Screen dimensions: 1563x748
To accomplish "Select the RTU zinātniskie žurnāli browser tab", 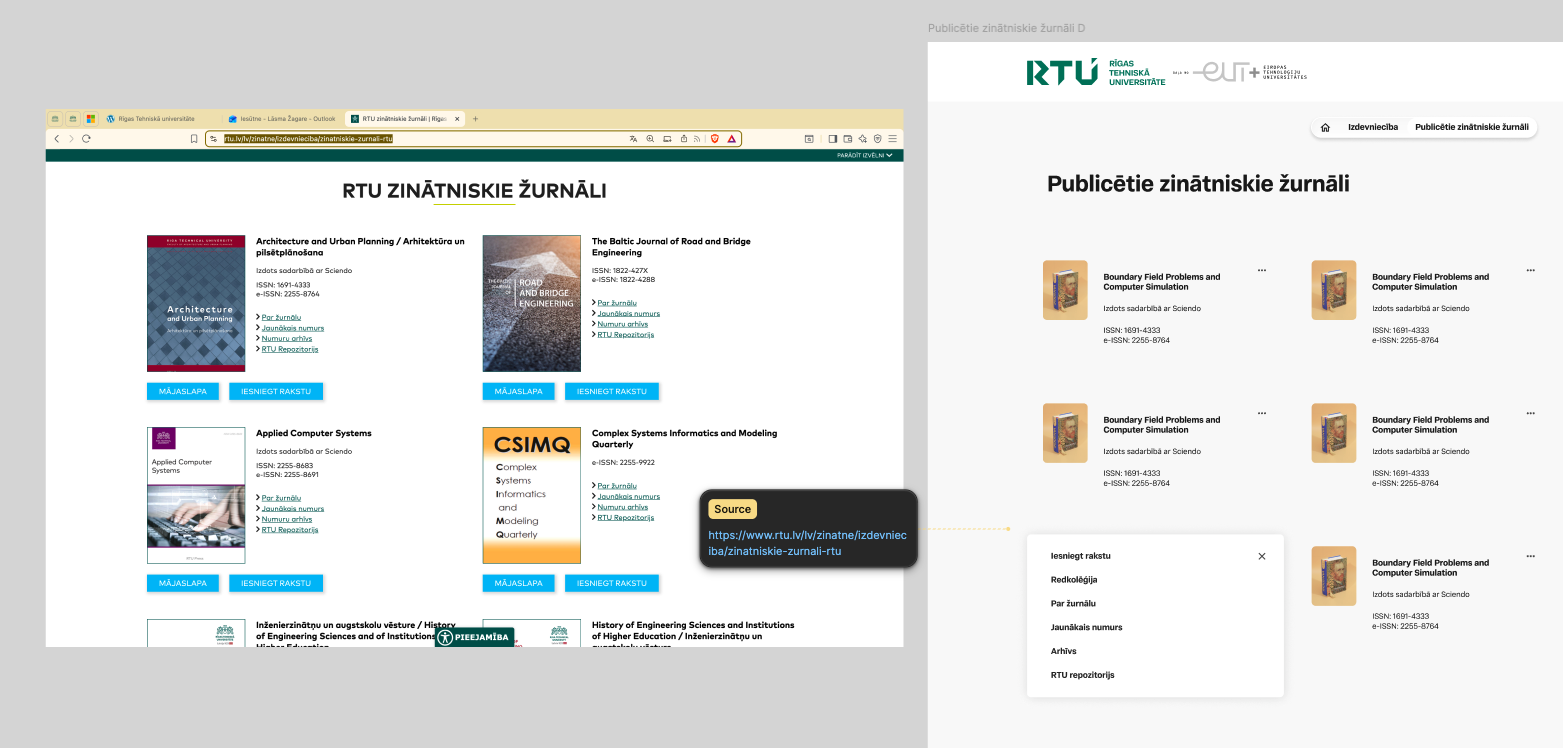I will pyautogui.click(x=404, y=119).
